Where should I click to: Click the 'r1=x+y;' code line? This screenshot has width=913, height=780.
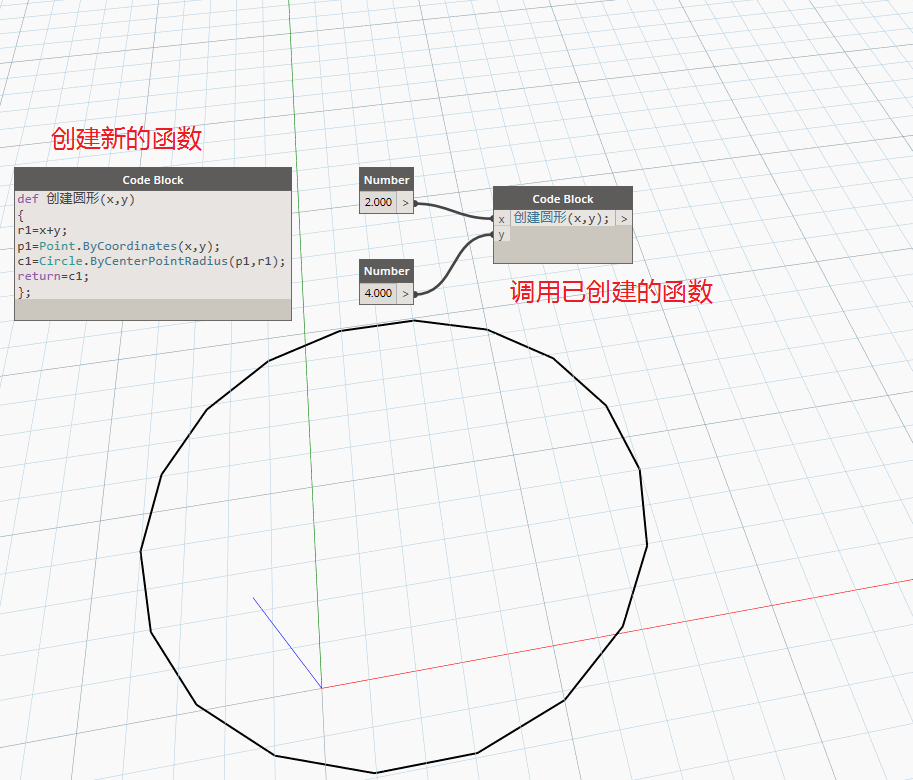pyautogui.click(x=43, y=230)
